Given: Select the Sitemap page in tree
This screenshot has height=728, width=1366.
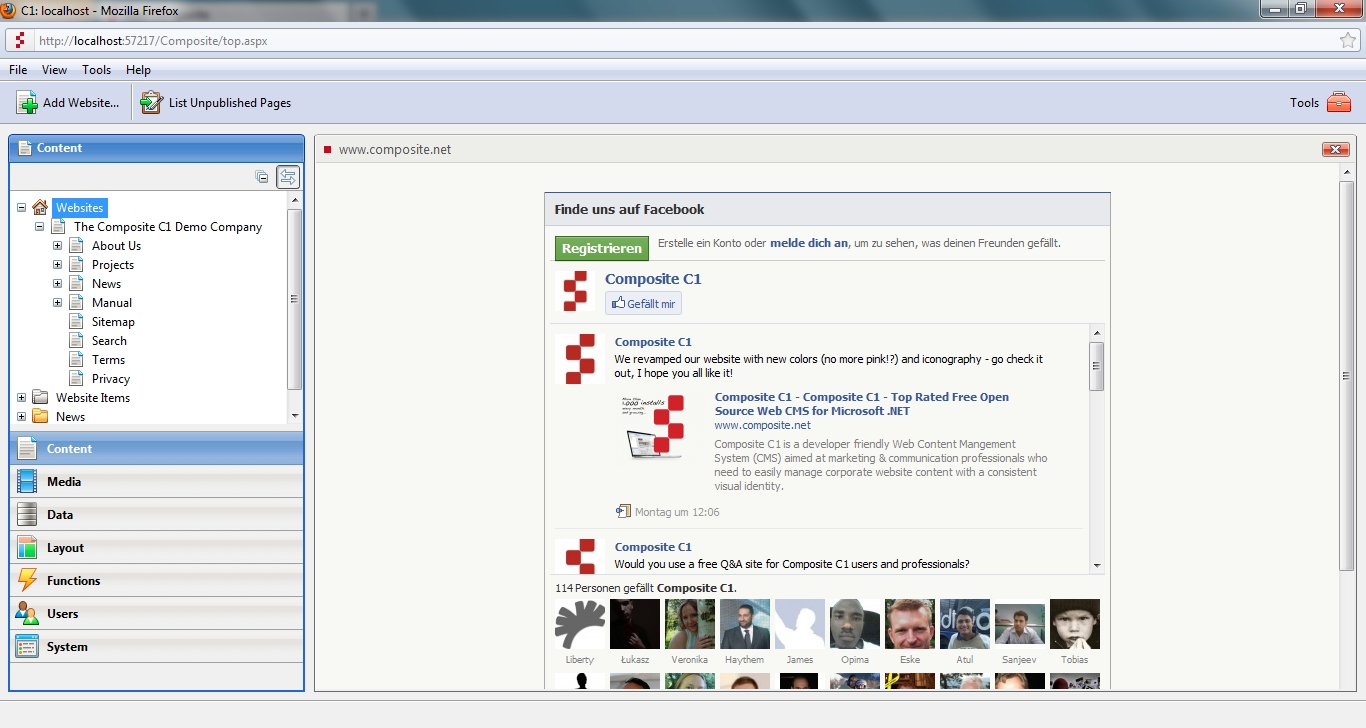Looking at the screenshot, I should (113, 322).
